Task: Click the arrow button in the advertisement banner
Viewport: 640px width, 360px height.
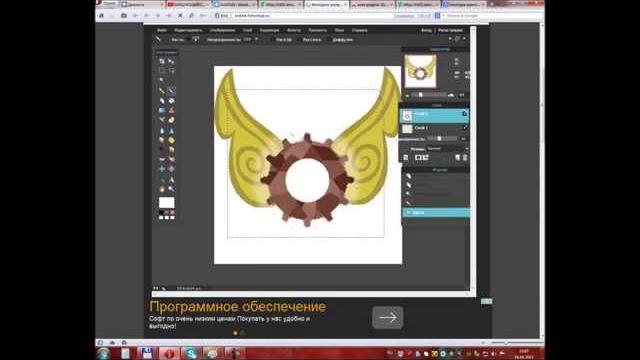Action: pos(387,317)
